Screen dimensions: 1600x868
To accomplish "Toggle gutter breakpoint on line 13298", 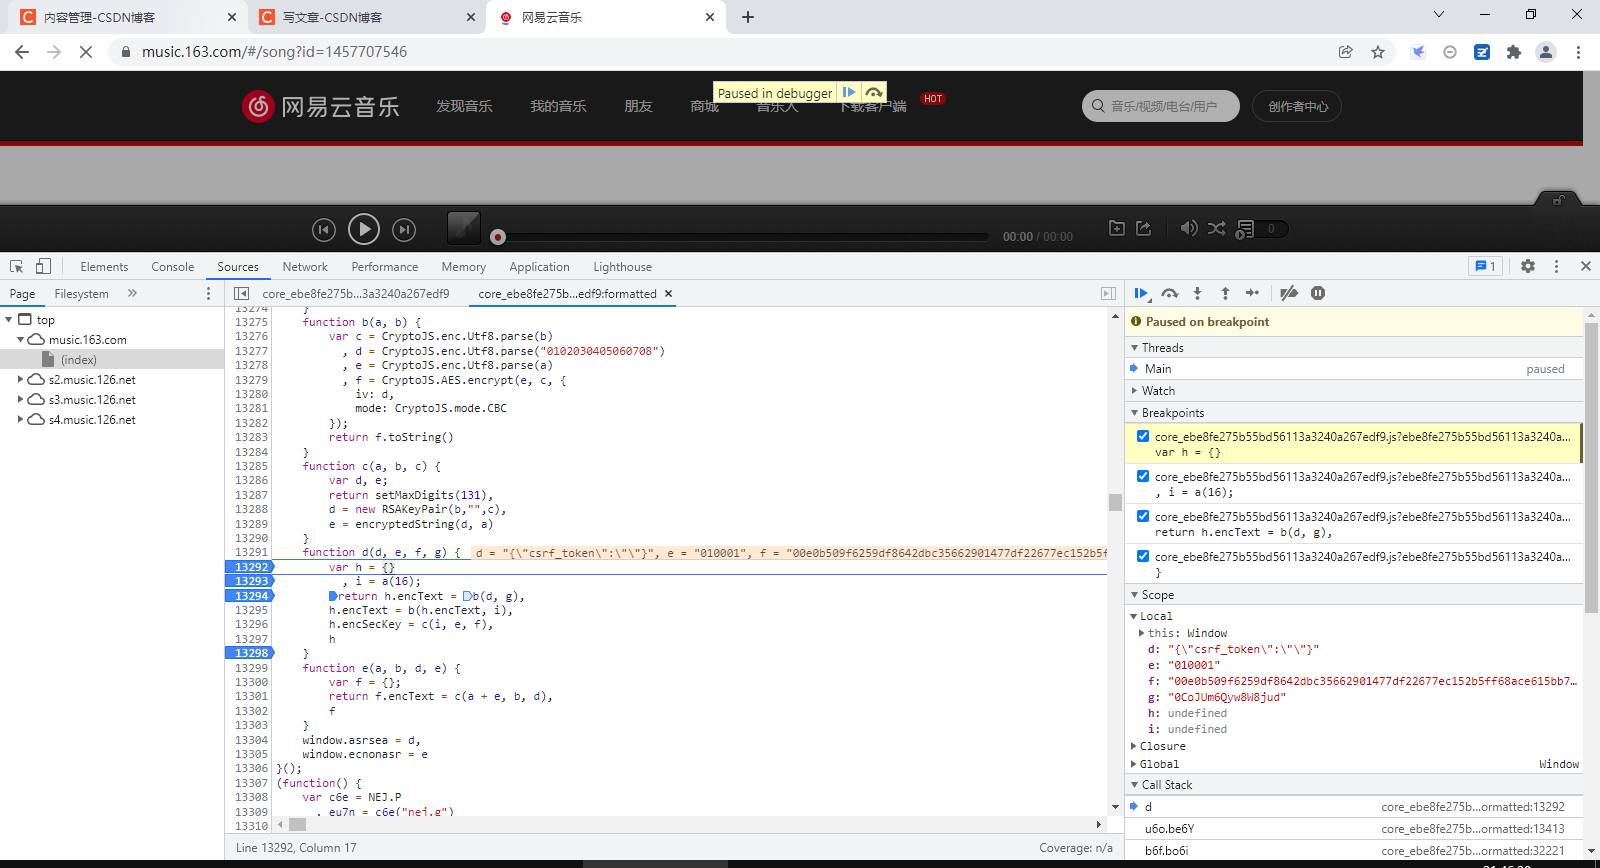I will click(x=250, y=653).
